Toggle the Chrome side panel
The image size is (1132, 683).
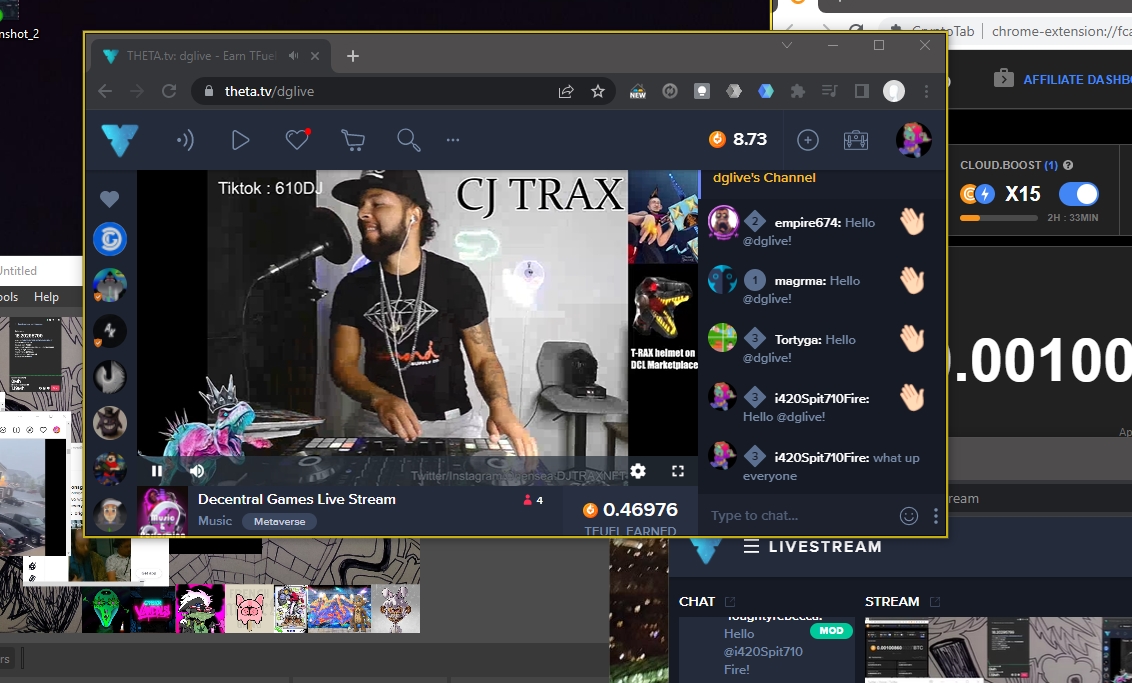tap(861, 91)
